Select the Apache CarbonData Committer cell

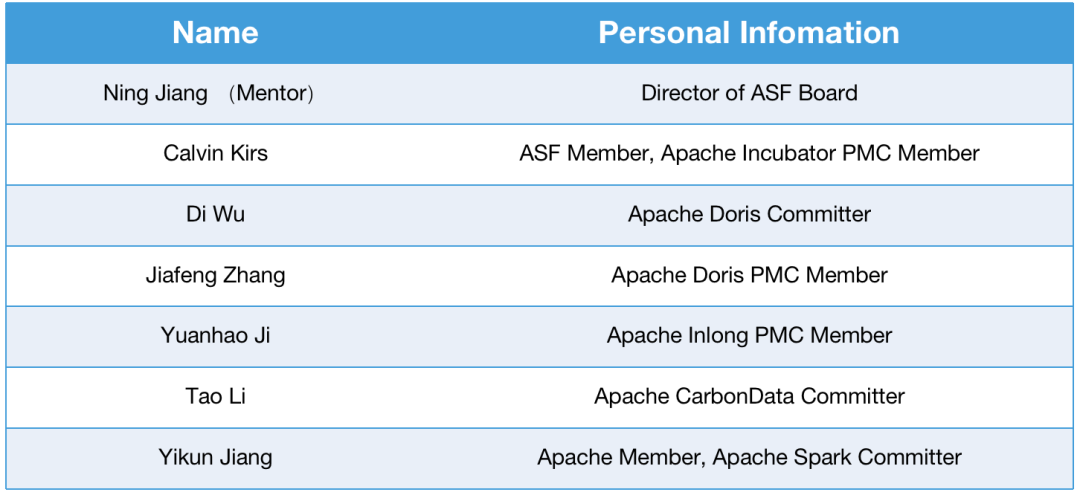749,396
